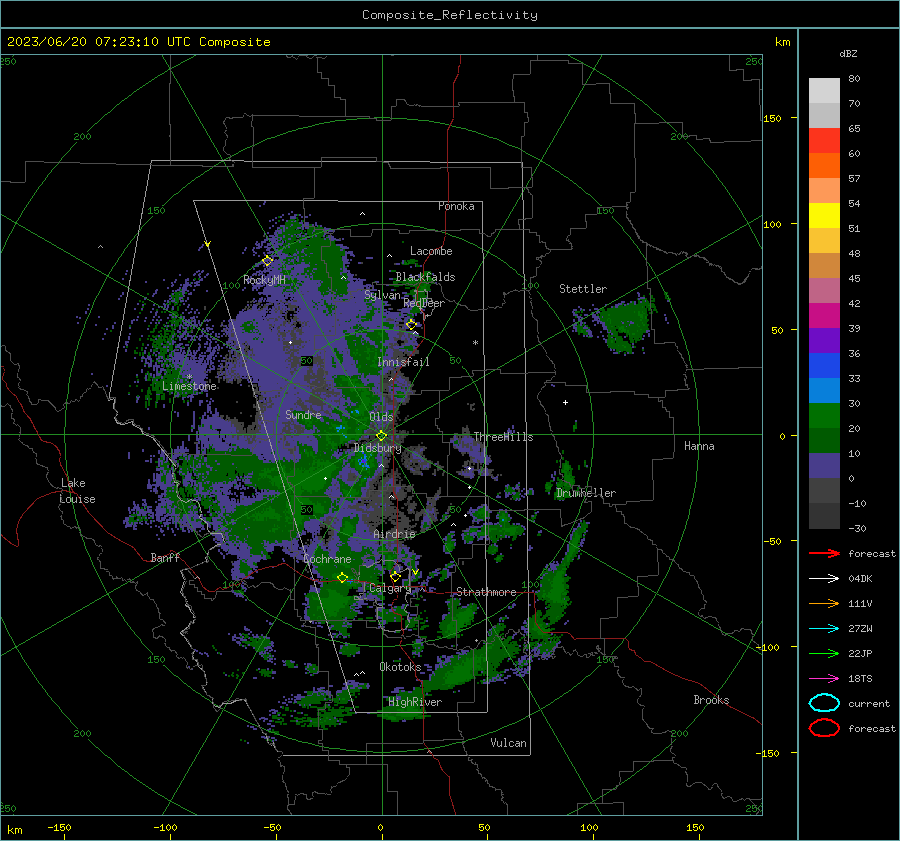The height and width of the screenshot is (841, 900).
Task: Click the Lake Louise label
Action: pyautogui.click(x=77, y=491)
